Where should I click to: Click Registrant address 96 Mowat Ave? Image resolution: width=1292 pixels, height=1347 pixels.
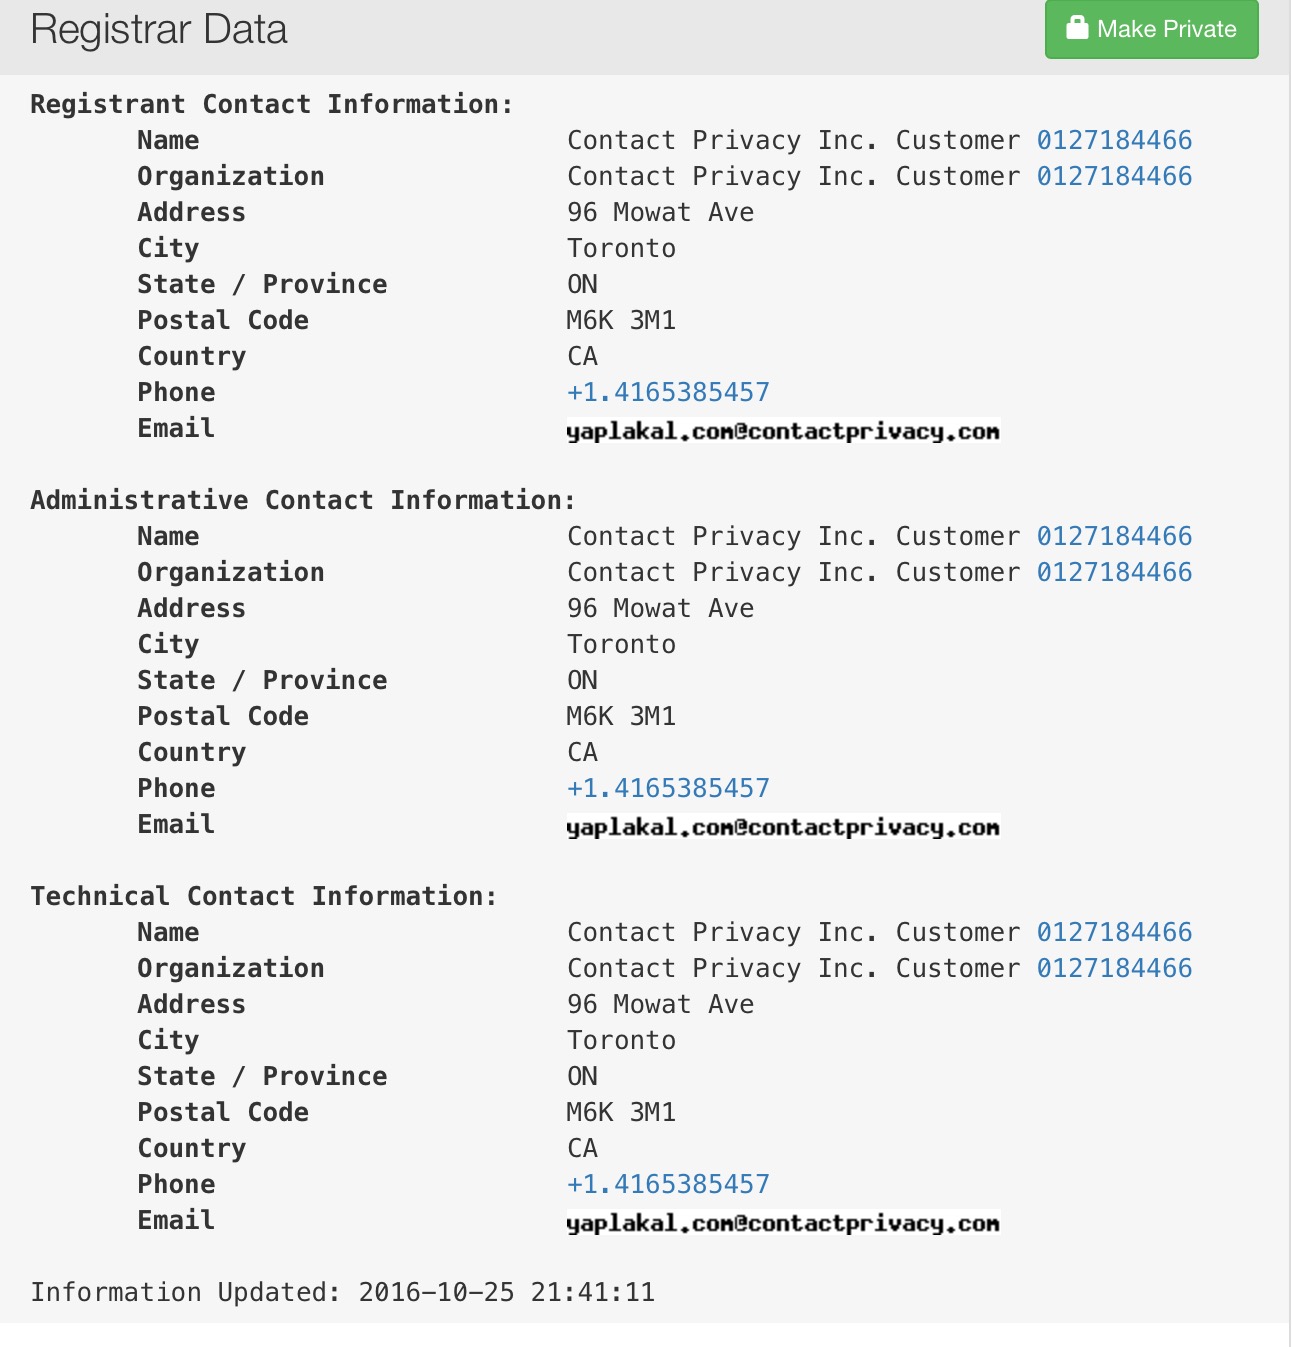point(661,212)
